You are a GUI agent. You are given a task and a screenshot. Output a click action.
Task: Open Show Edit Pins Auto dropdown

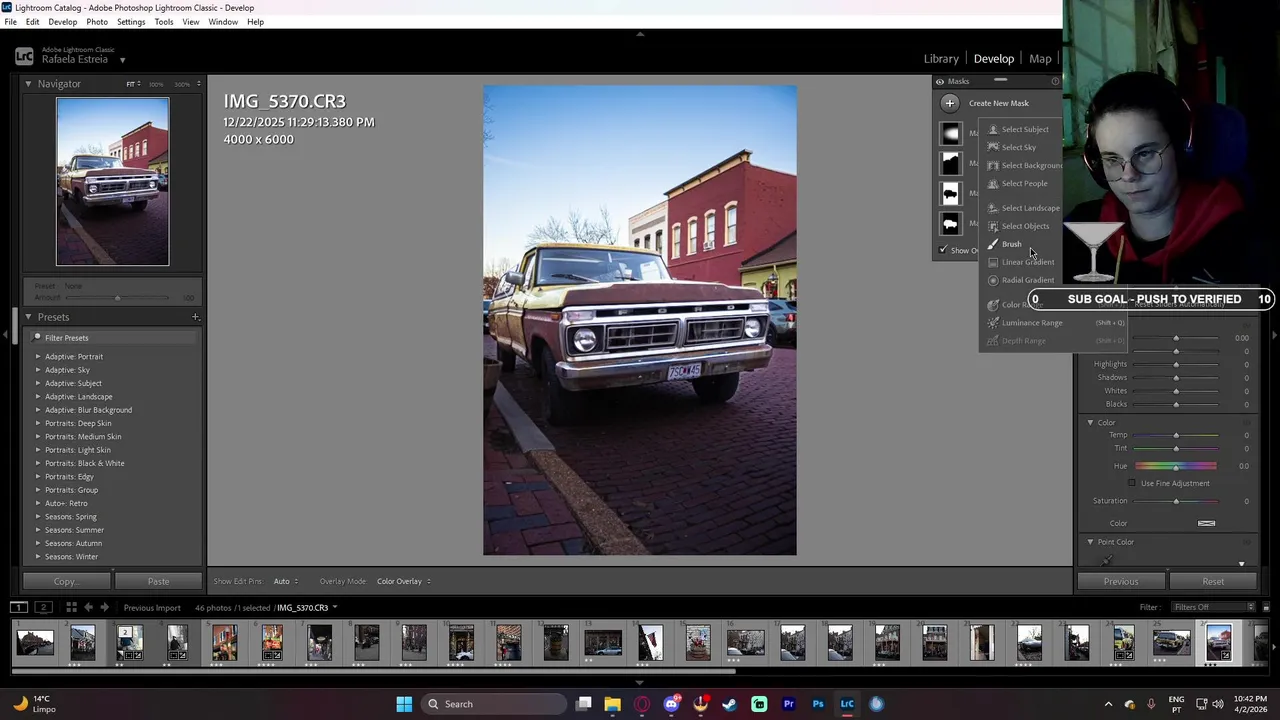click(286, 581)
